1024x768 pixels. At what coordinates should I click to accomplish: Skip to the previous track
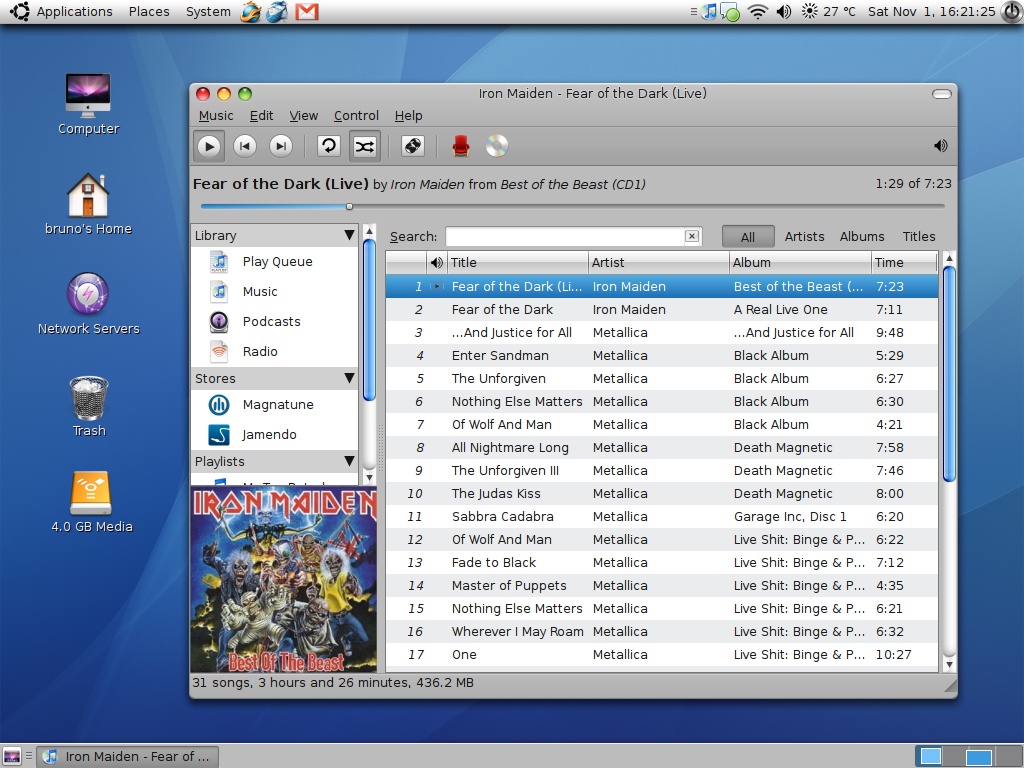245,146
